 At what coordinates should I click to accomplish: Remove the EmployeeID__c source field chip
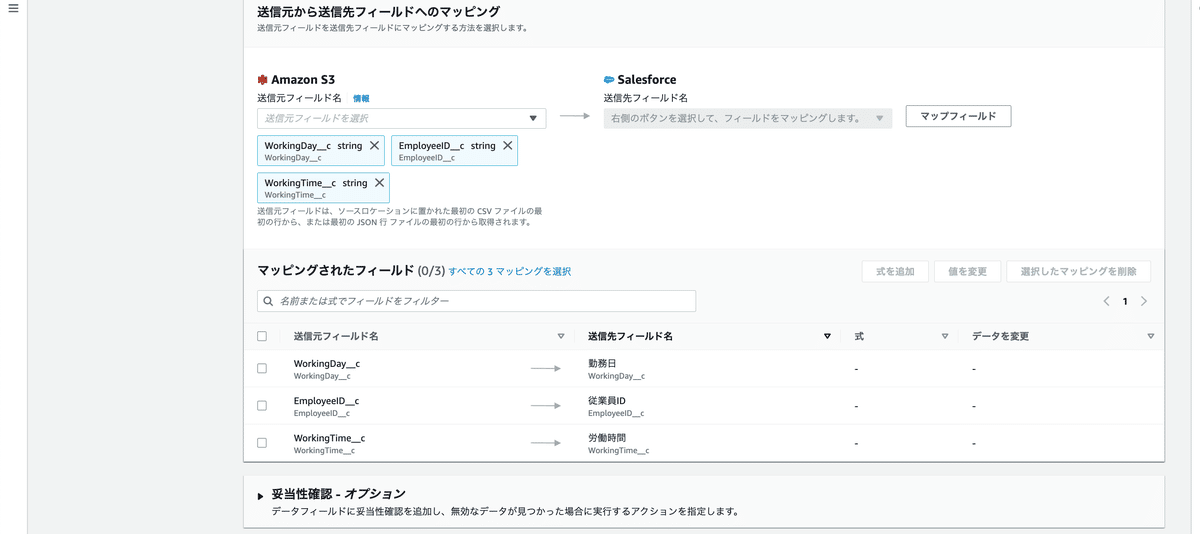[508, 145]
